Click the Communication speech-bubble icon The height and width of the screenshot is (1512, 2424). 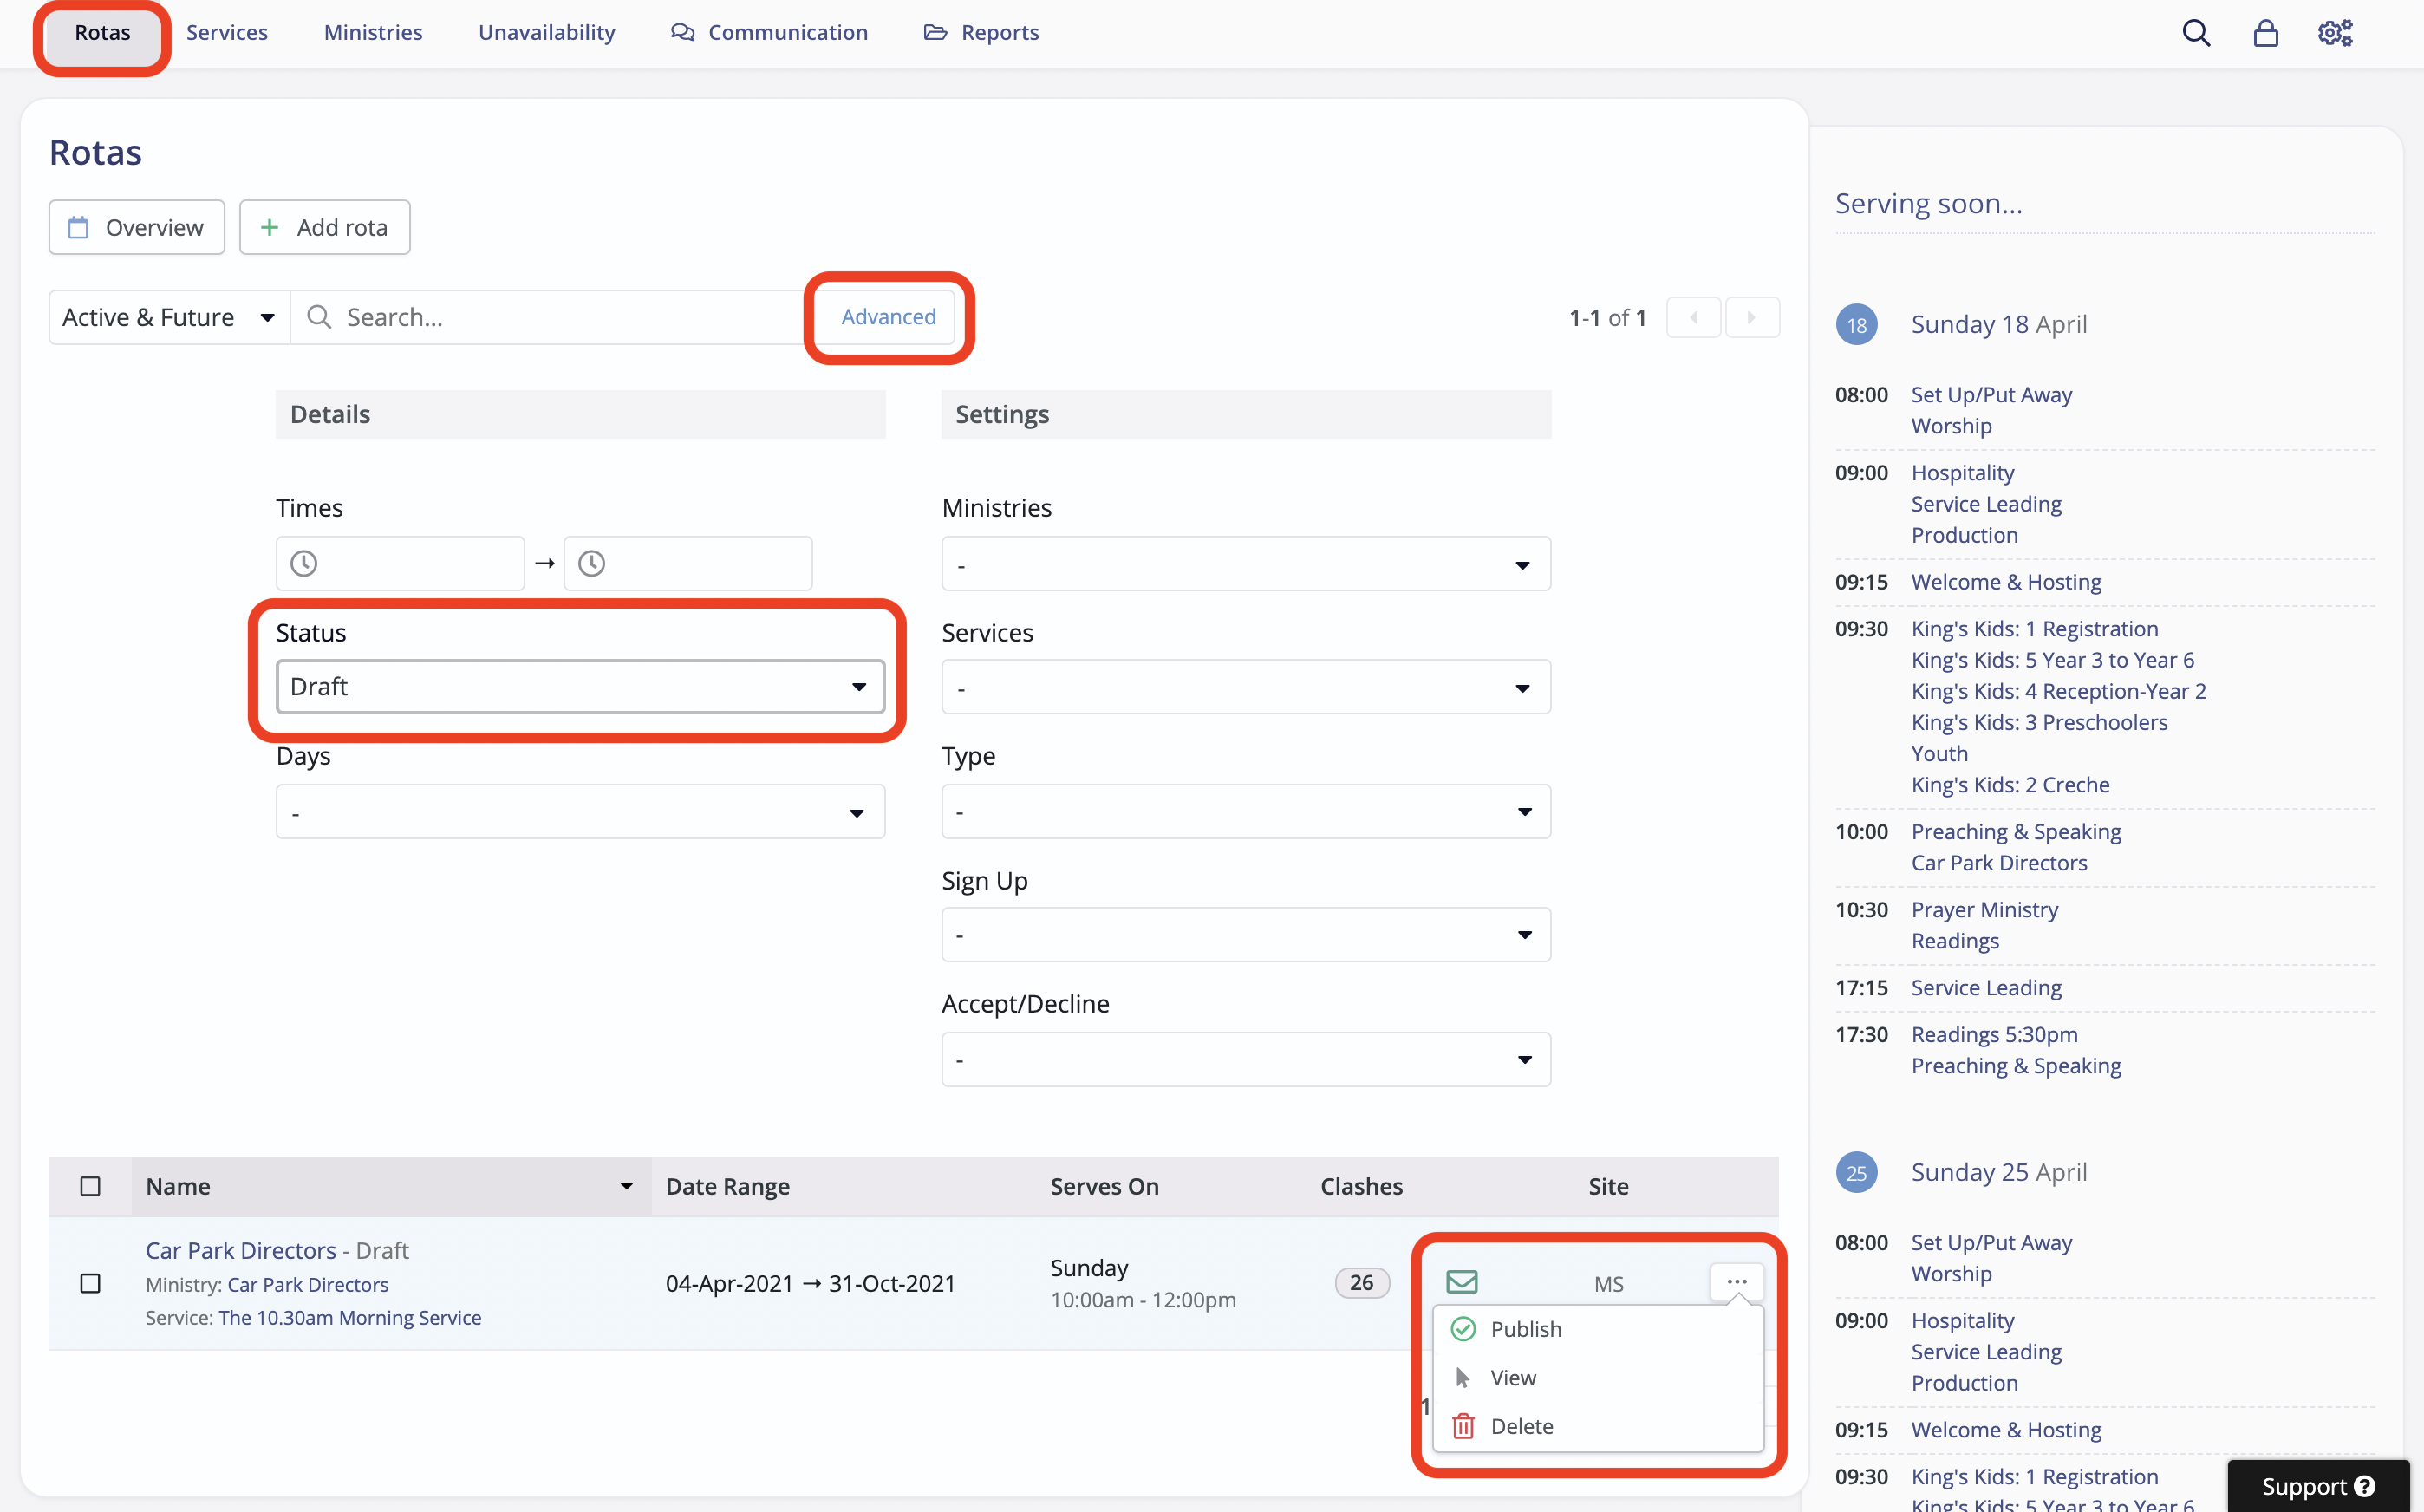point(683,31)
